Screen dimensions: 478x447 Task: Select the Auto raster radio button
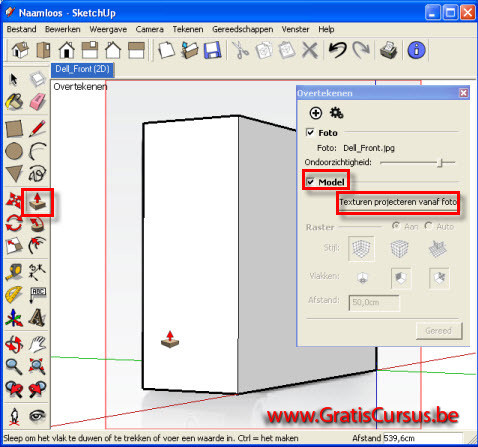pos(428,226)
